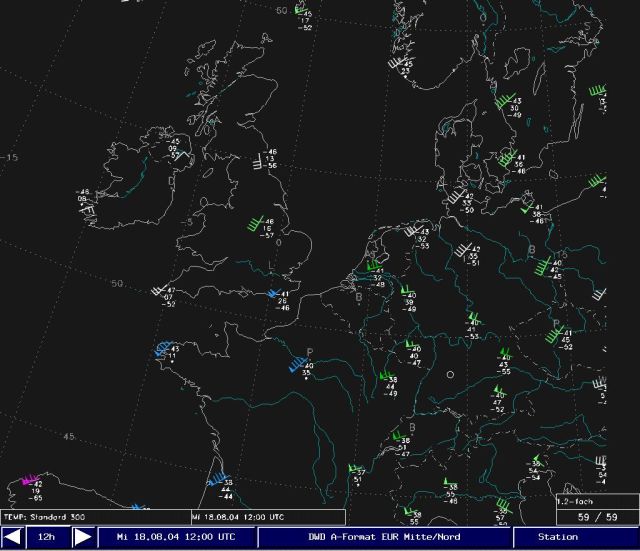
Task: Select the blue wind barb near Bordeaux
Action: click(217, 481)
